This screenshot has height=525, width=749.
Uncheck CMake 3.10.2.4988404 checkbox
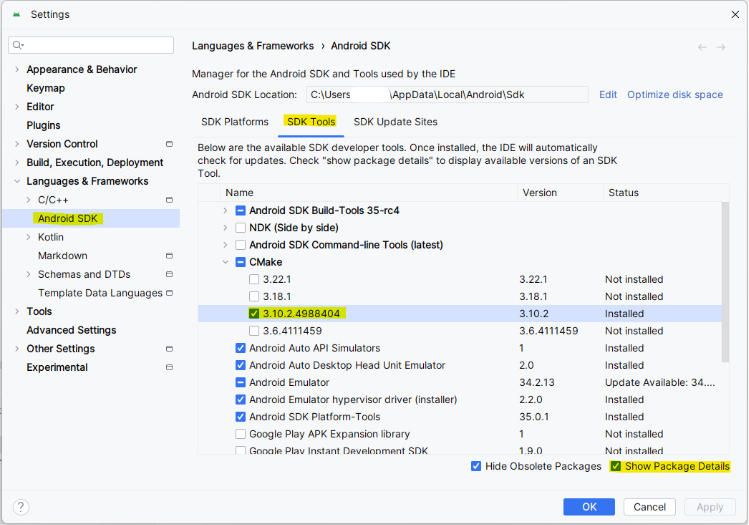pos(254,314)
